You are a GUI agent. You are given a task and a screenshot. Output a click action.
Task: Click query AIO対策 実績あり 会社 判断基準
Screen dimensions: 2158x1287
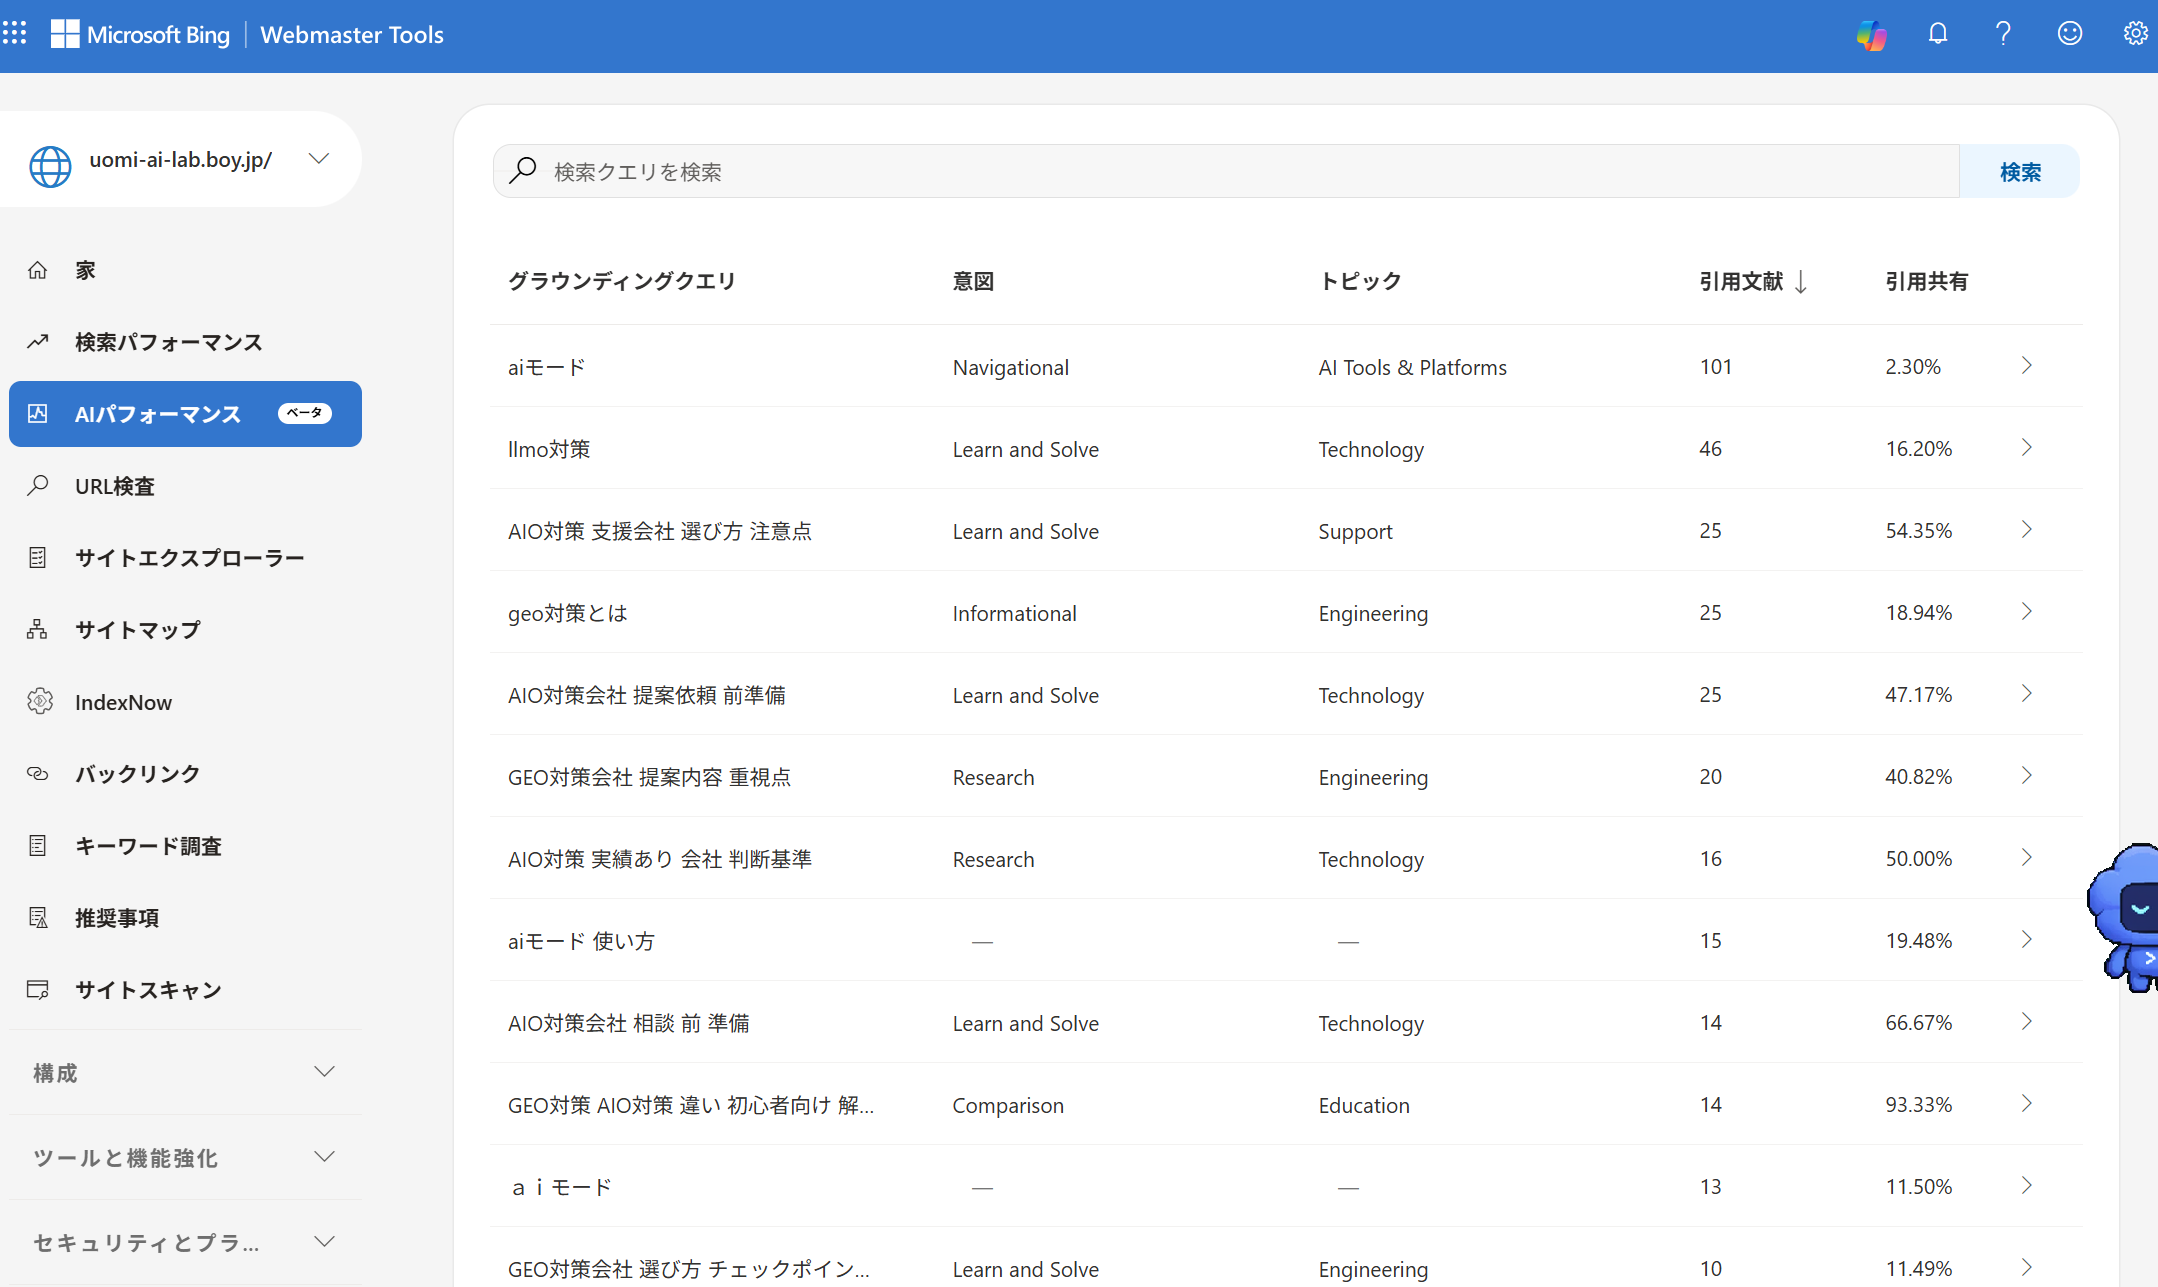pos(660,859)
